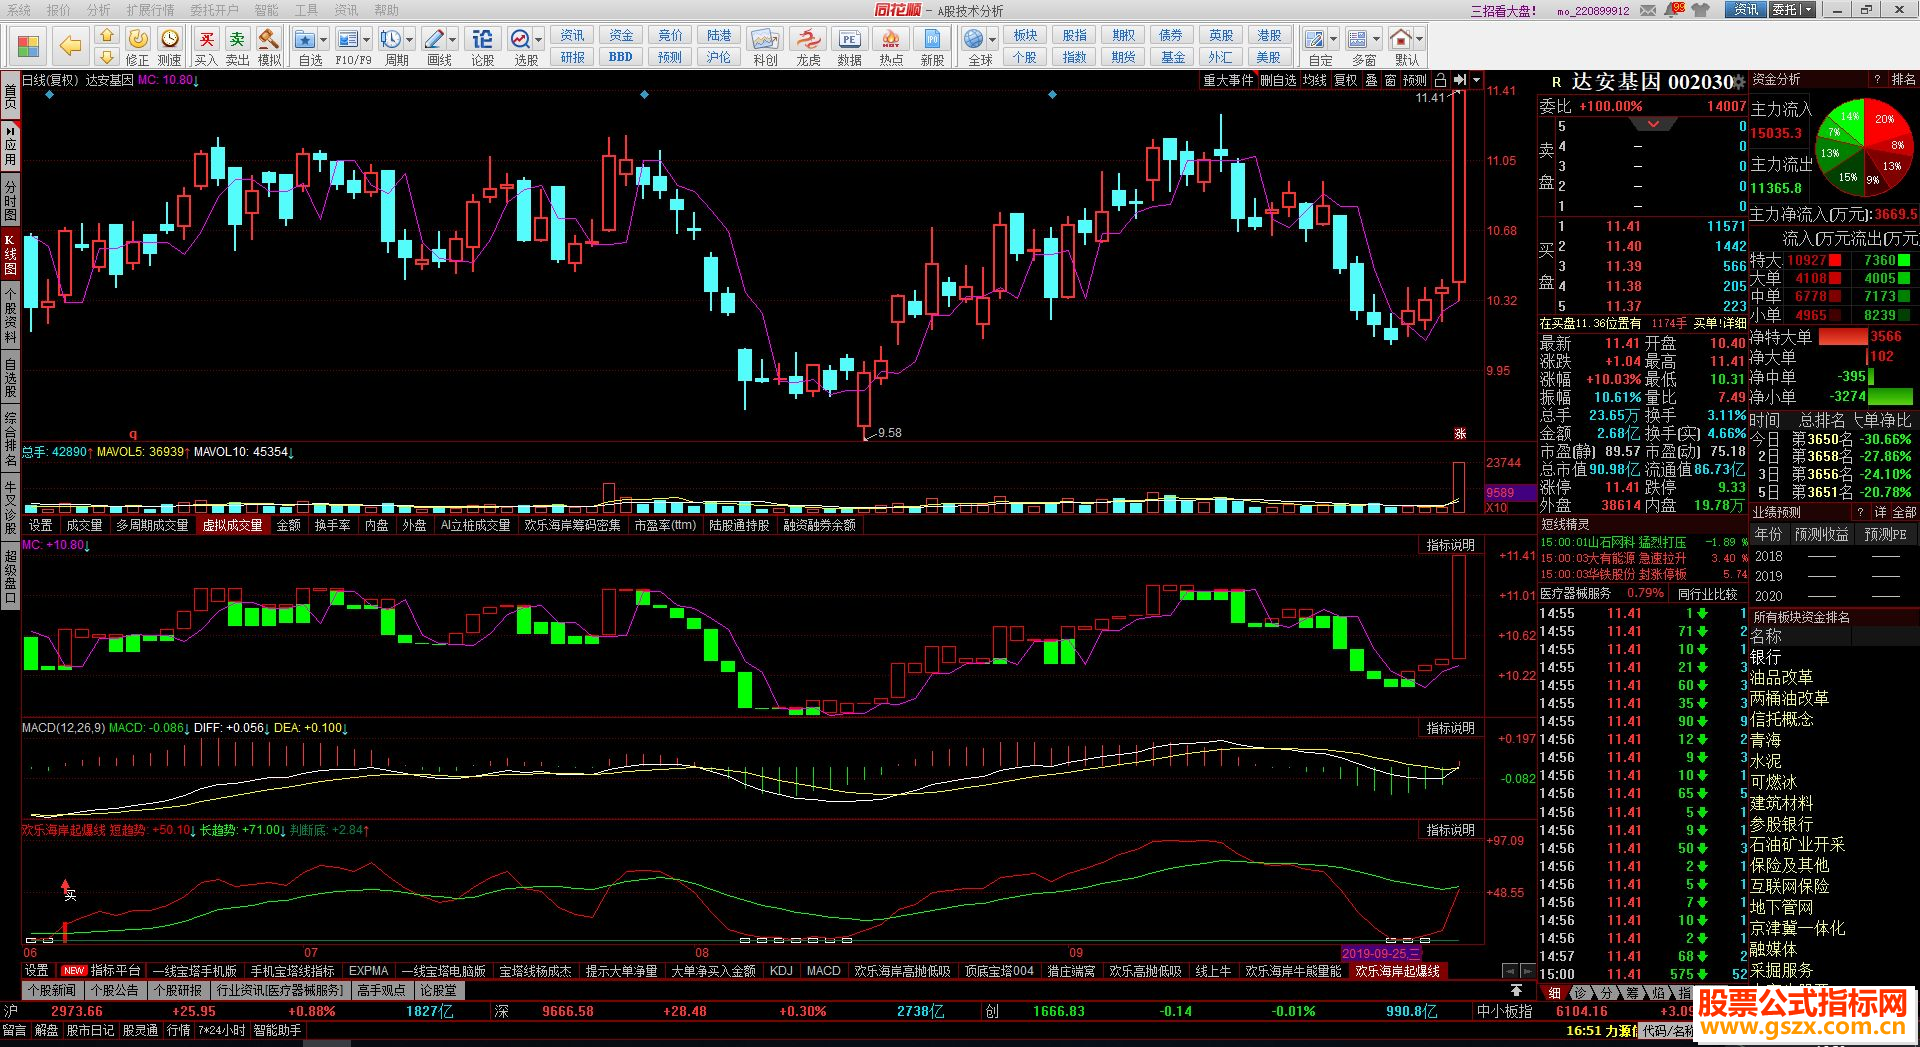Switch to the MACD indicator tab
Viewport: 1920px width, 1047px height.
tap(823, 971)
